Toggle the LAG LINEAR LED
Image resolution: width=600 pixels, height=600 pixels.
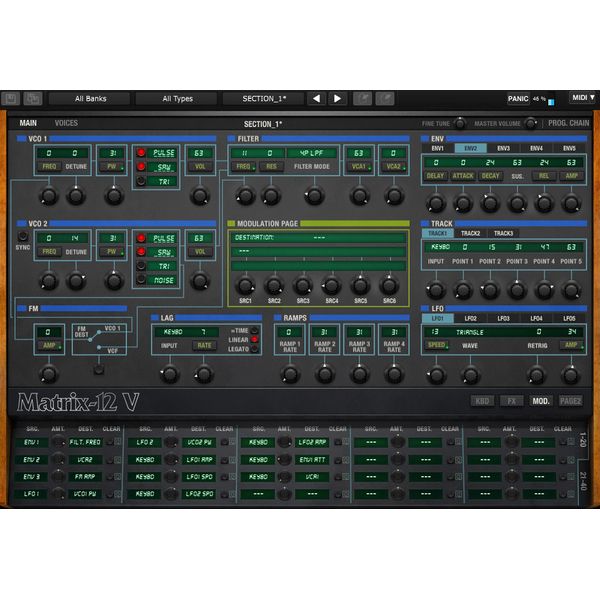pos(254,339)
